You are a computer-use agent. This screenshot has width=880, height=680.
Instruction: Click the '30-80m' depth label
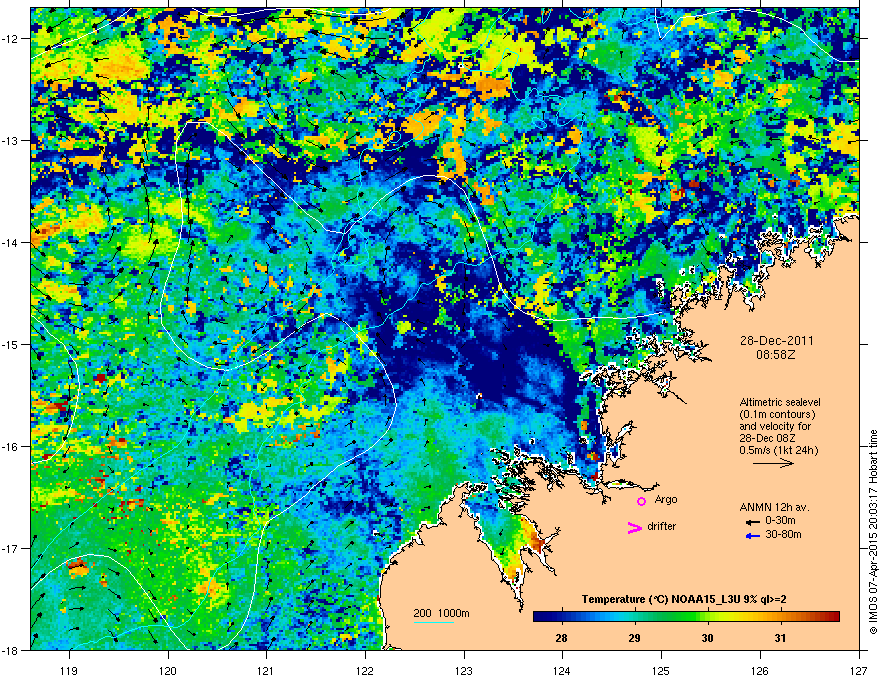tap(783, 534)
